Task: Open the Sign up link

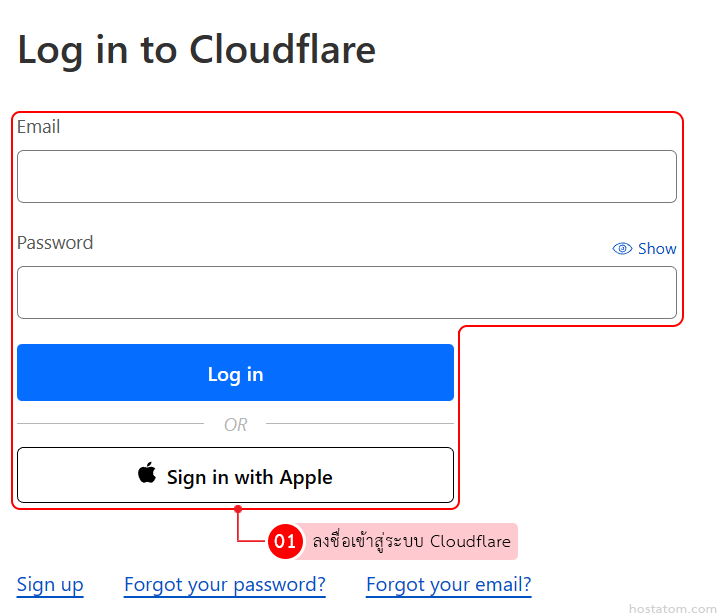Action: pos(50,585)
